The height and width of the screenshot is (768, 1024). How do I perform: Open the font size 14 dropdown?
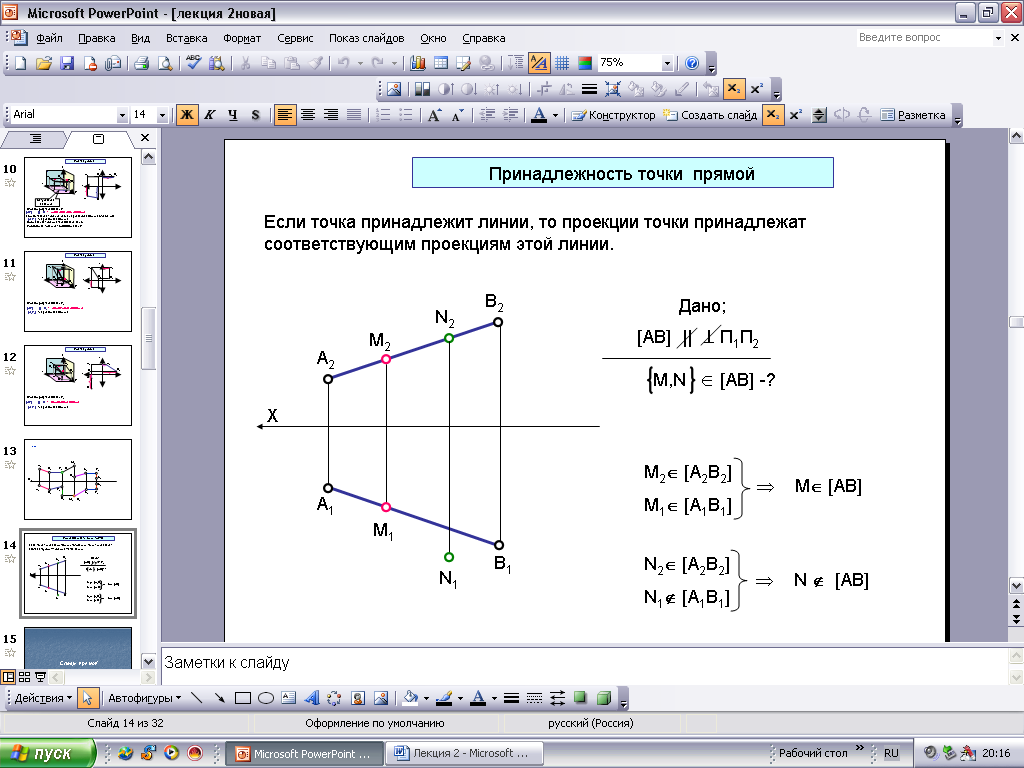(x=162, y=116)
